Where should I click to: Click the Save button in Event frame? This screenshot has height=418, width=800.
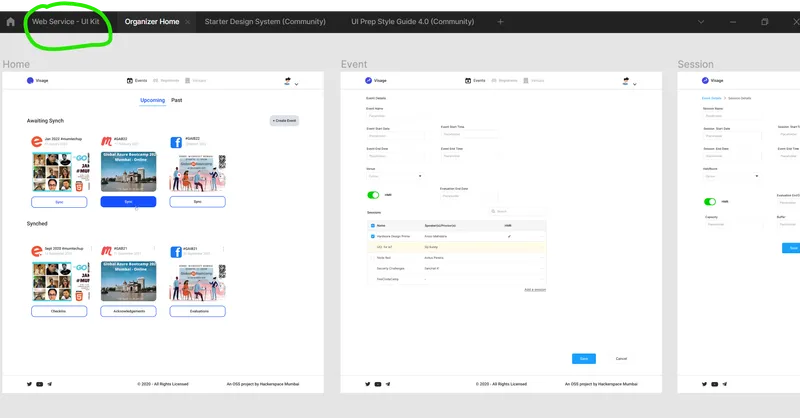click(x=584, y=358)
